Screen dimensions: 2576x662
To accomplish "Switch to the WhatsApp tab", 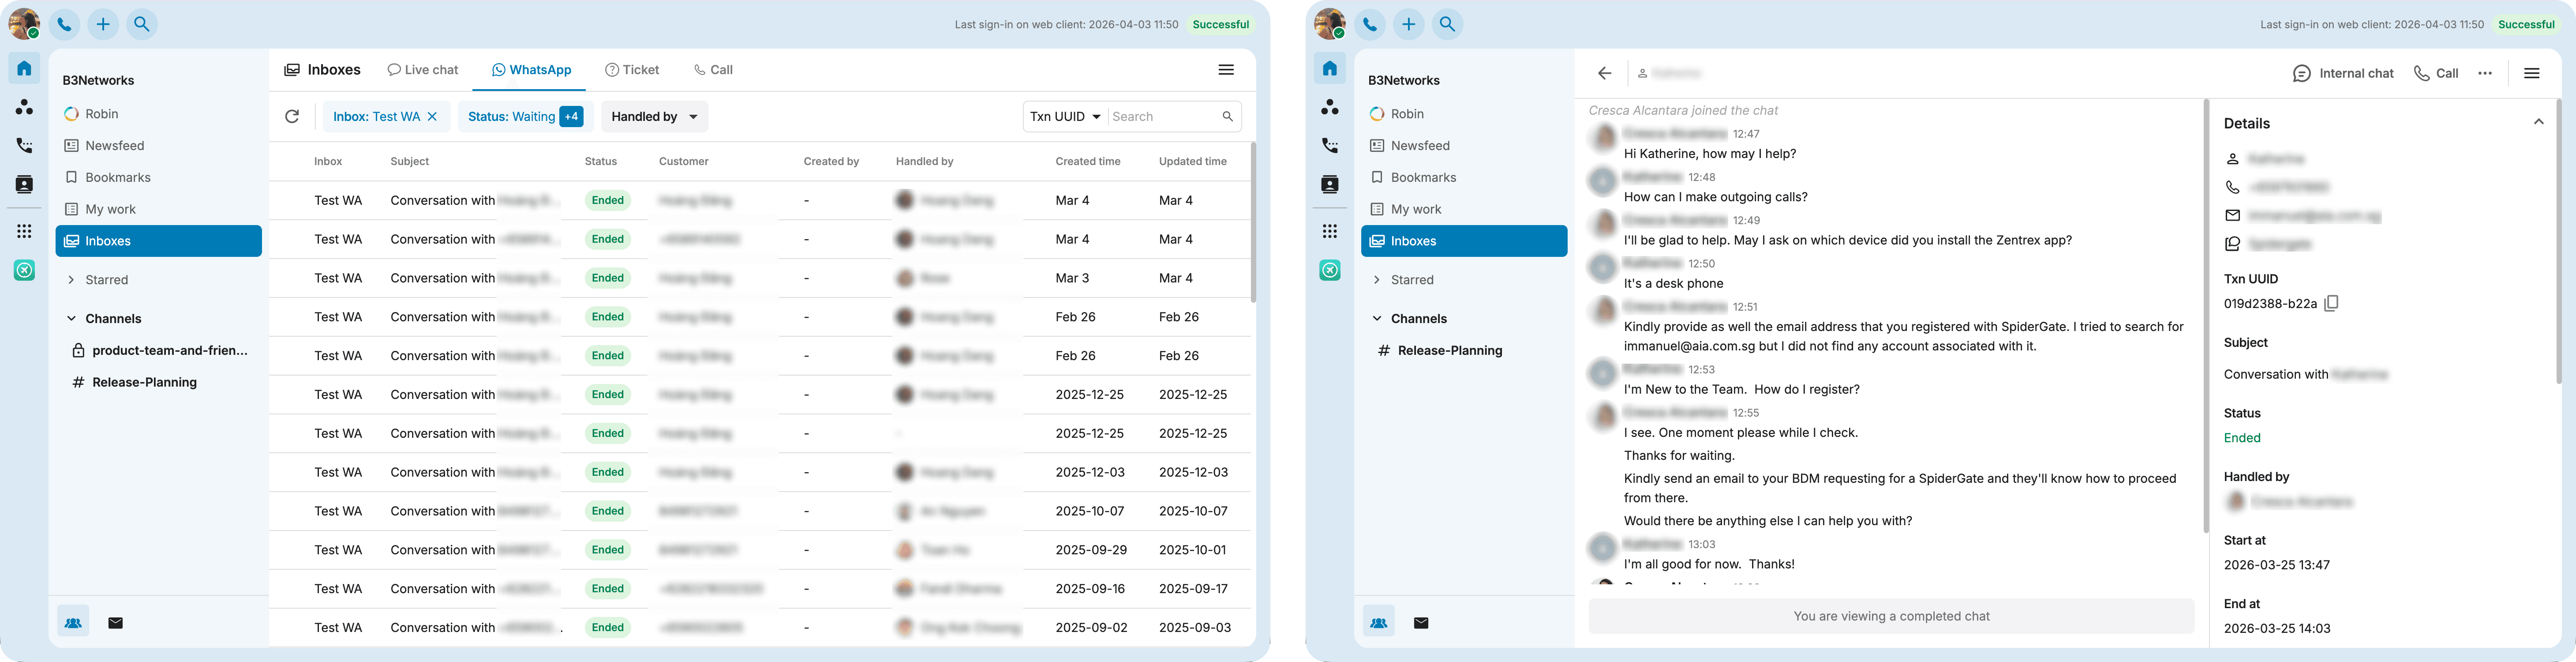I will click(531, 70).
